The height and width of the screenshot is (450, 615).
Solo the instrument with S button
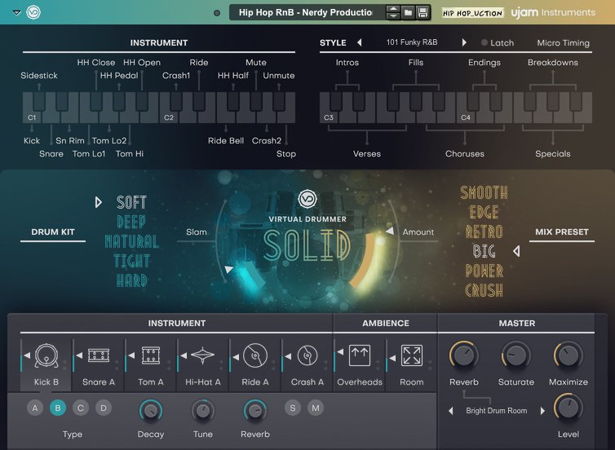pyautogui.click(x=292, y=407)
